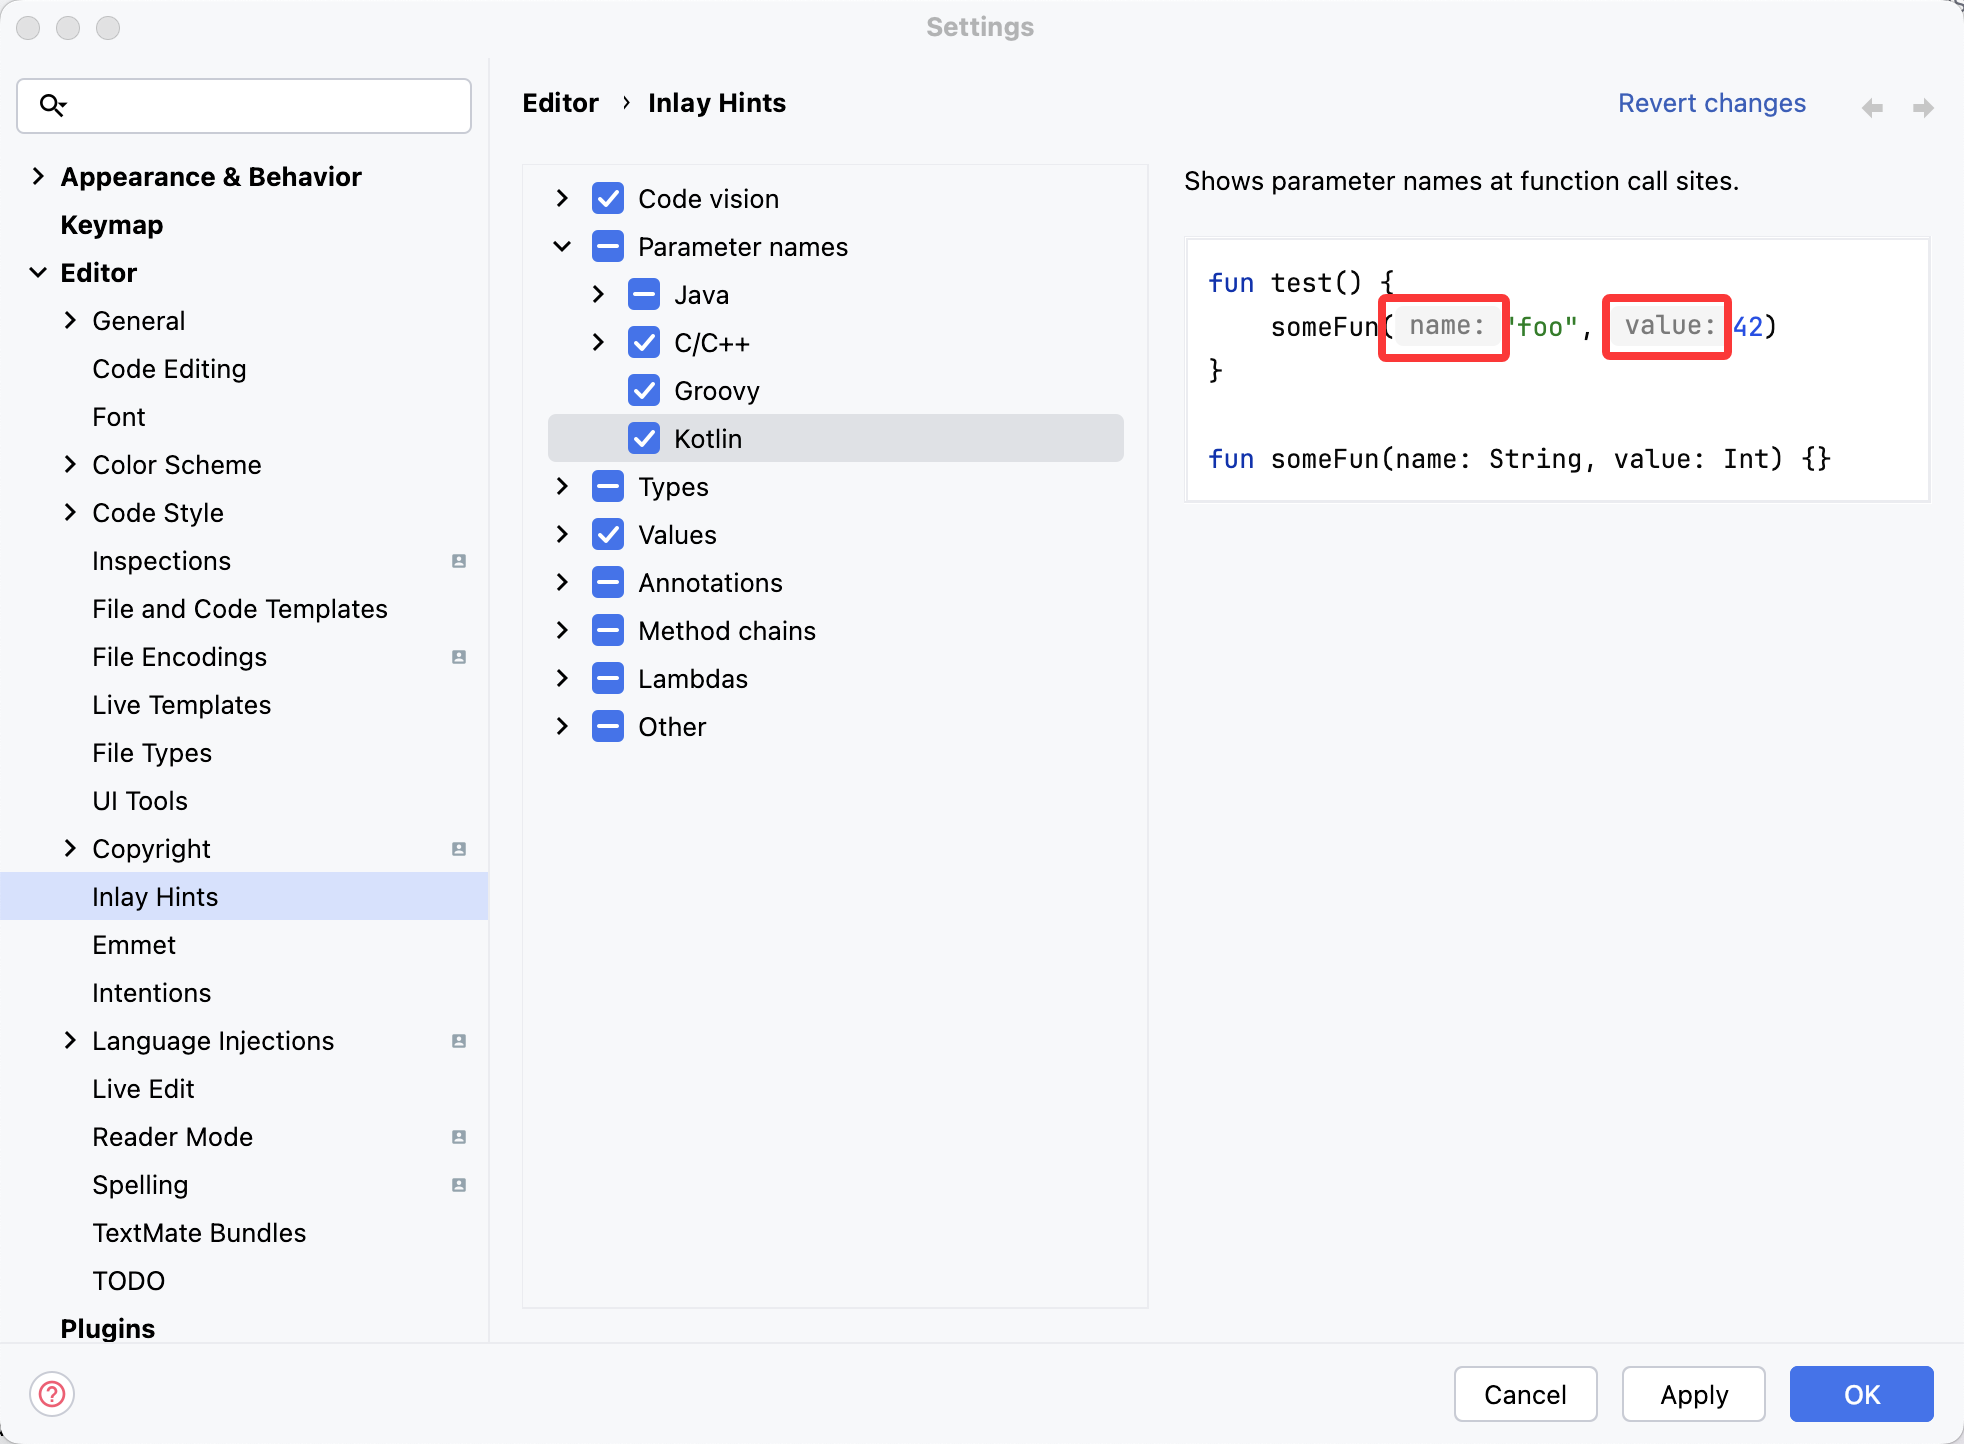Screen dimensions: 1964x1444
Task: Expand the C/C++ hints node
Action: tap(598, 342)
